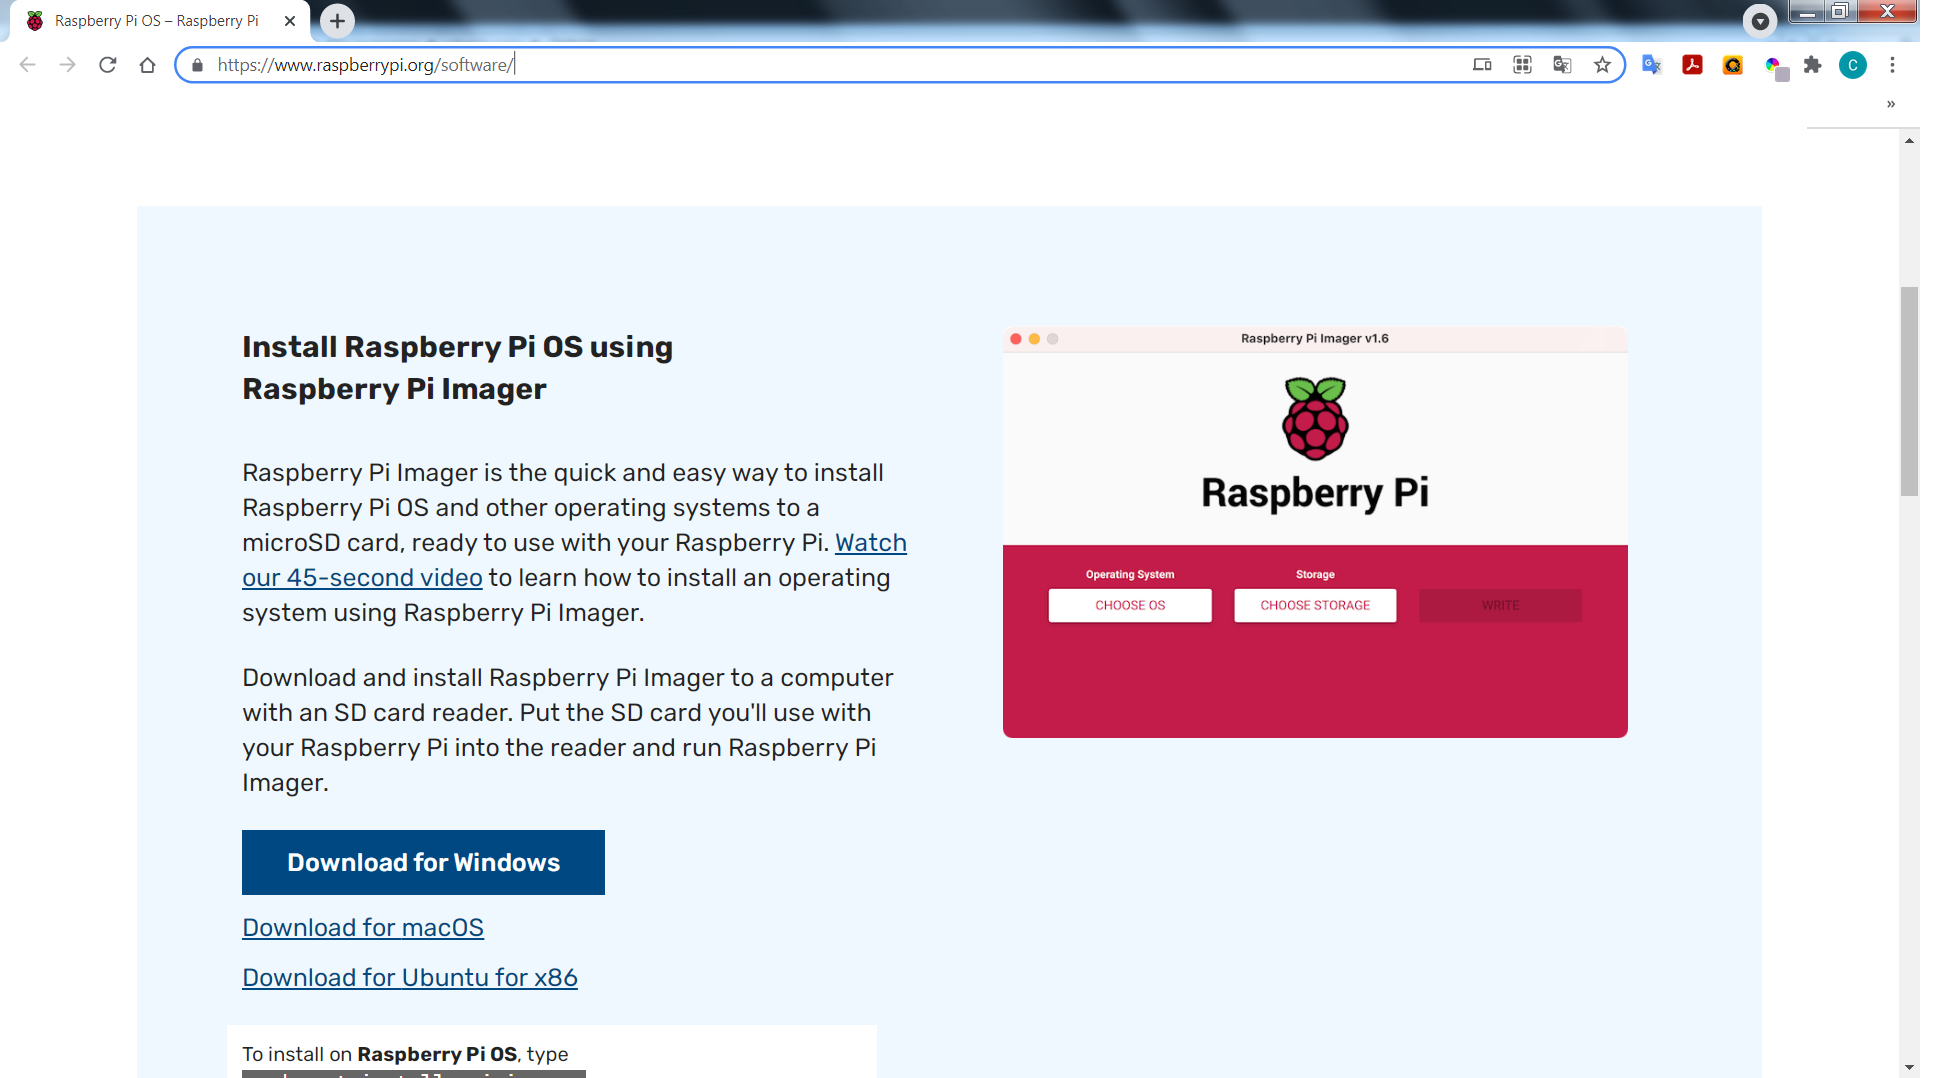Click the vertical scrollbar thumb

(1910, 391)
